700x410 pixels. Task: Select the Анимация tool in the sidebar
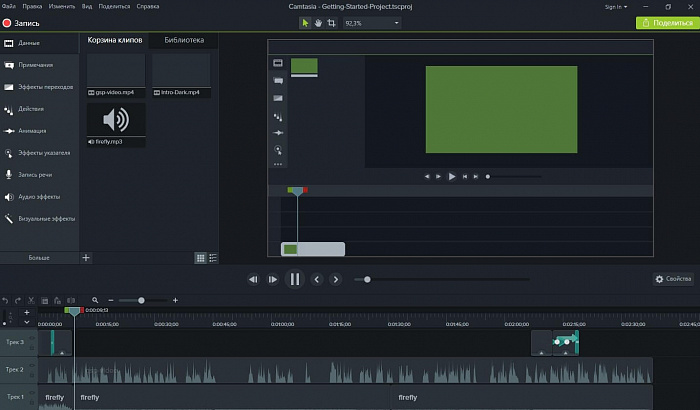click(x=31, y=131)
